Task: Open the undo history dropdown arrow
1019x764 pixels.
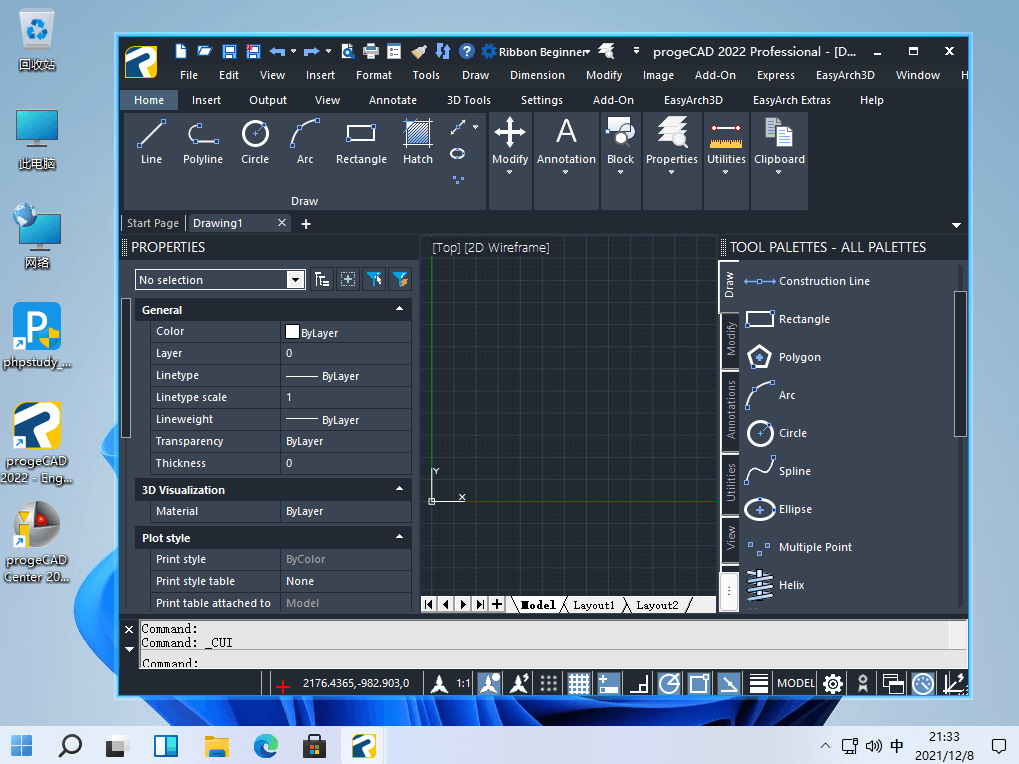Action: (x=293, y=51)
